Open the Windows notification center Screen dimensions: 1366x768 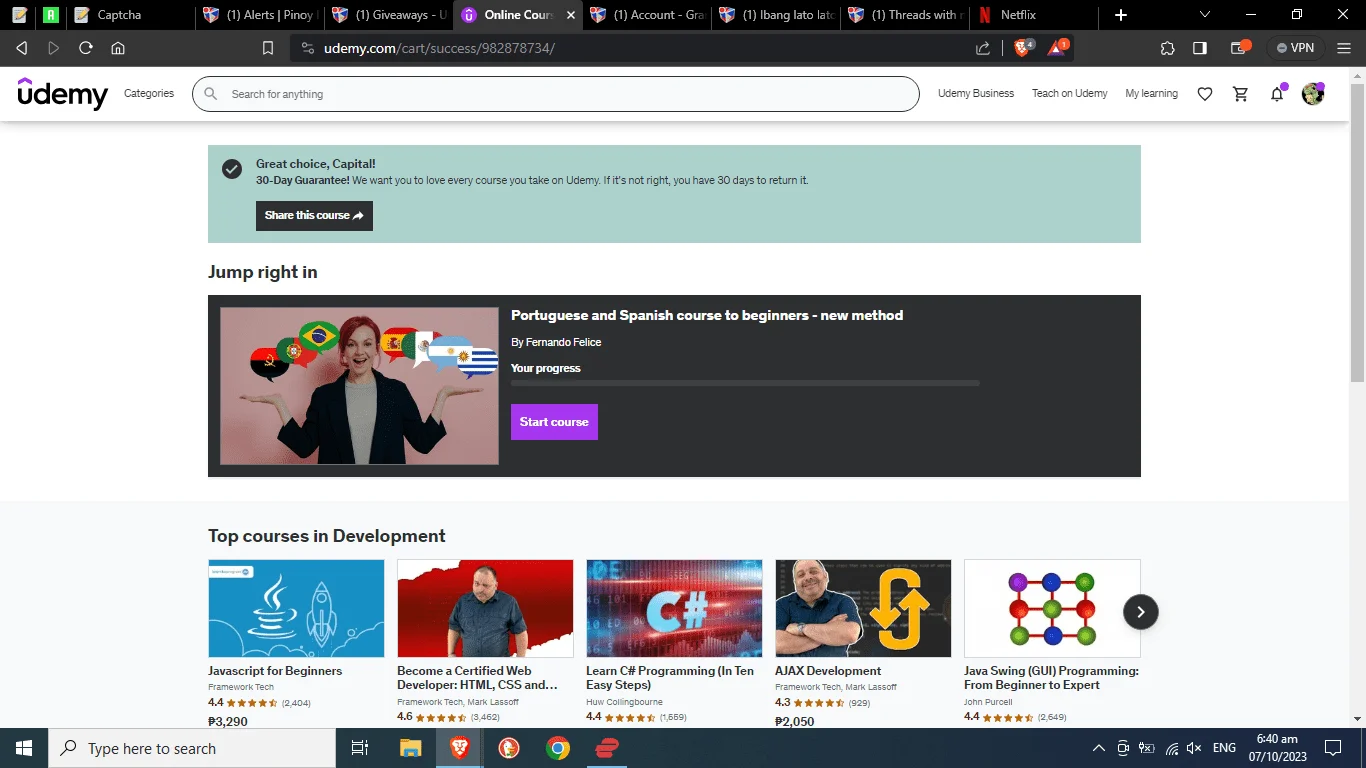[1333, 748]
